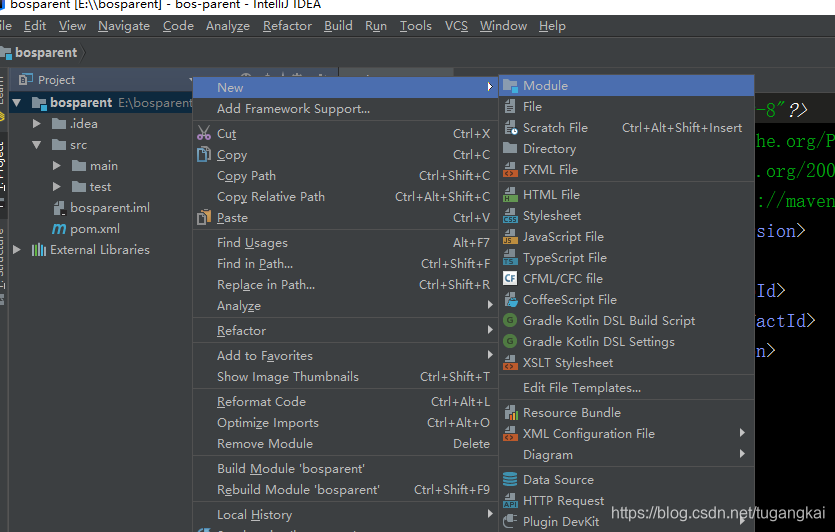Expand the test folder
This screenshot has width=835, height=532.
click(x=56, y=187)
